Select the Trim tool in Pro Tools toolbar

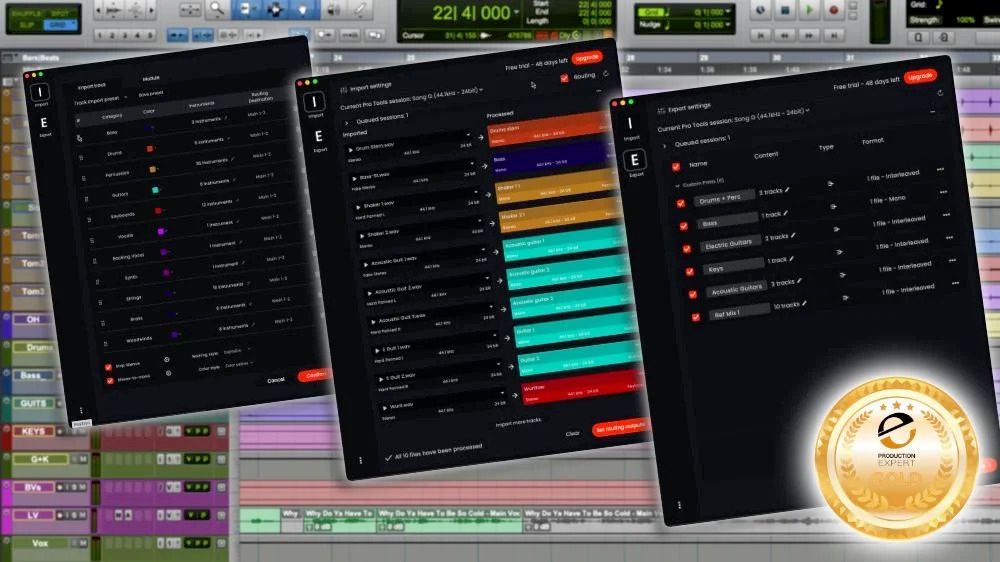pyautogui.click(x=246, y=9)
